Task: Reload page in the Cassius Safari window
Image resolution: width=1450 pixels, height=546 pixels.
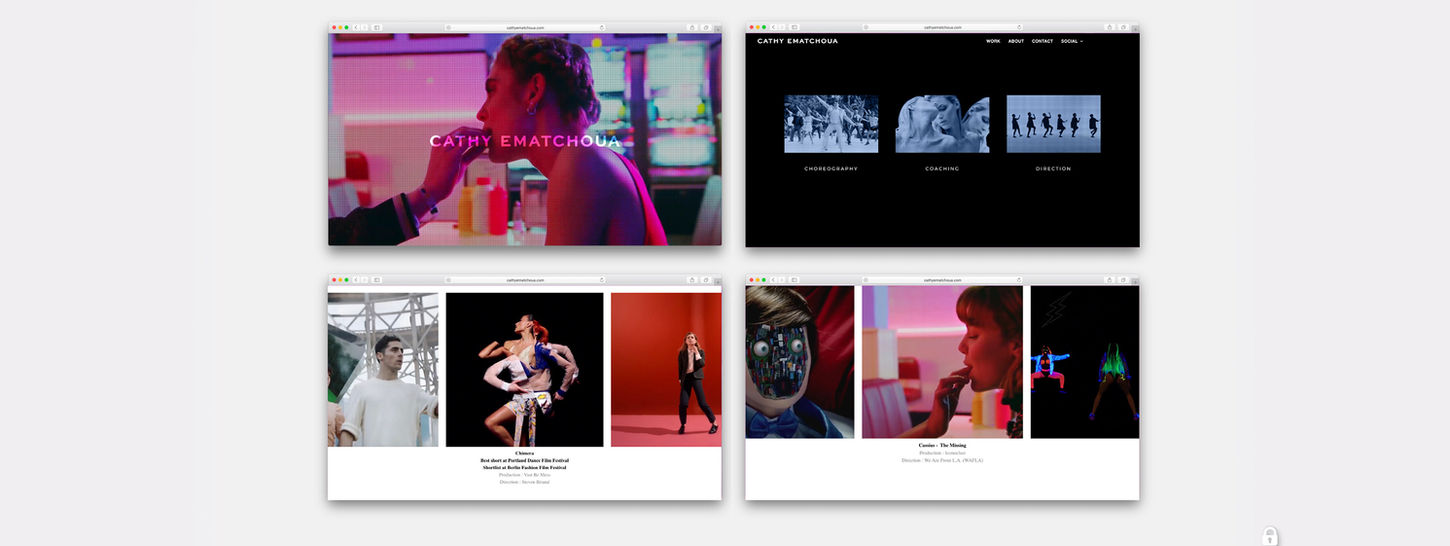Action: 1019,280
